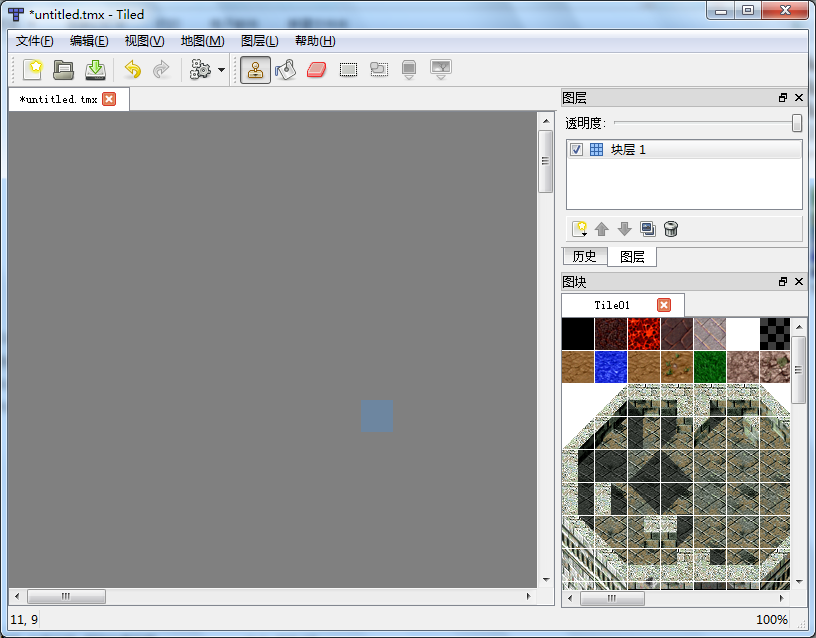Open the 图层(L) menu
The height and width of the screenshot is (638, 816).
click(x=260, y=41)
